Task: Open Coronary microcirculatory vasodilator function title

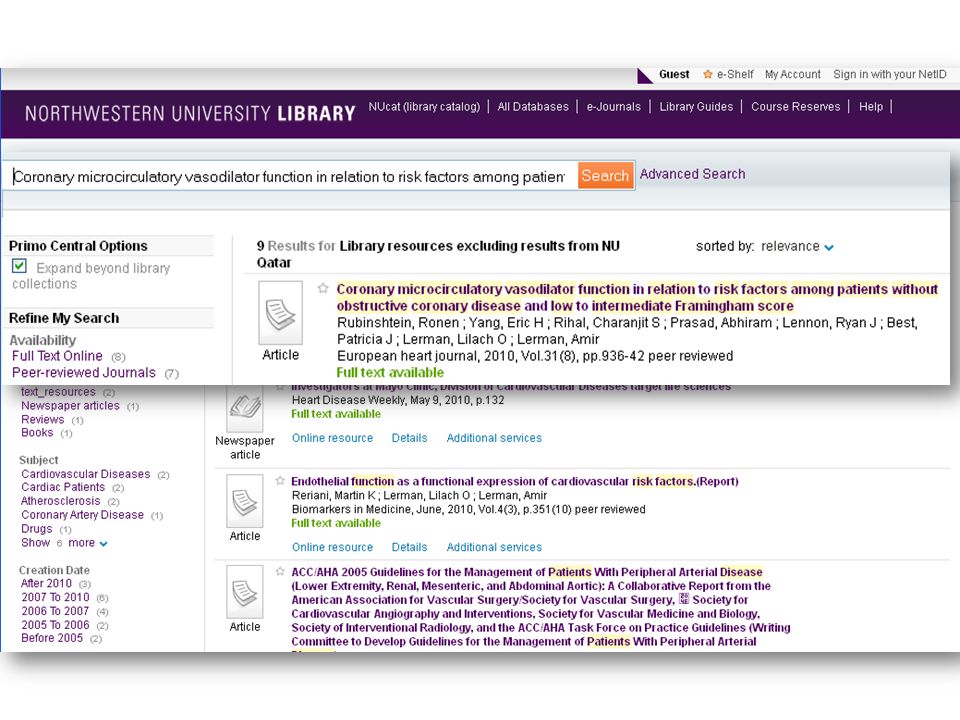Action: pyautogui.click(x=637, y=298)
